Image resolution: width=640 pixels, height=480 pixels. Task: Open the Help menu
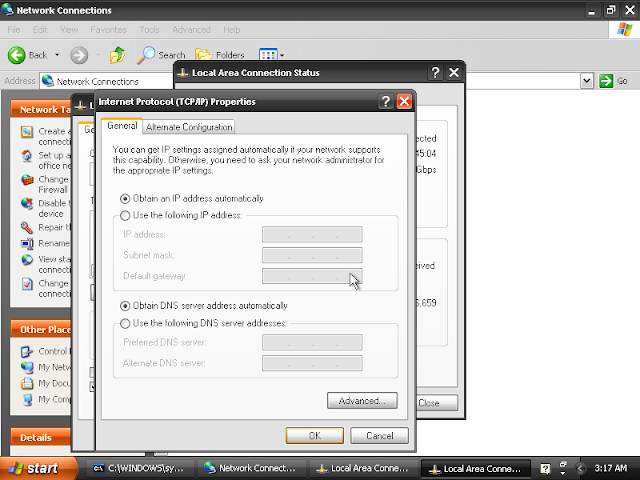pos(231,30)
